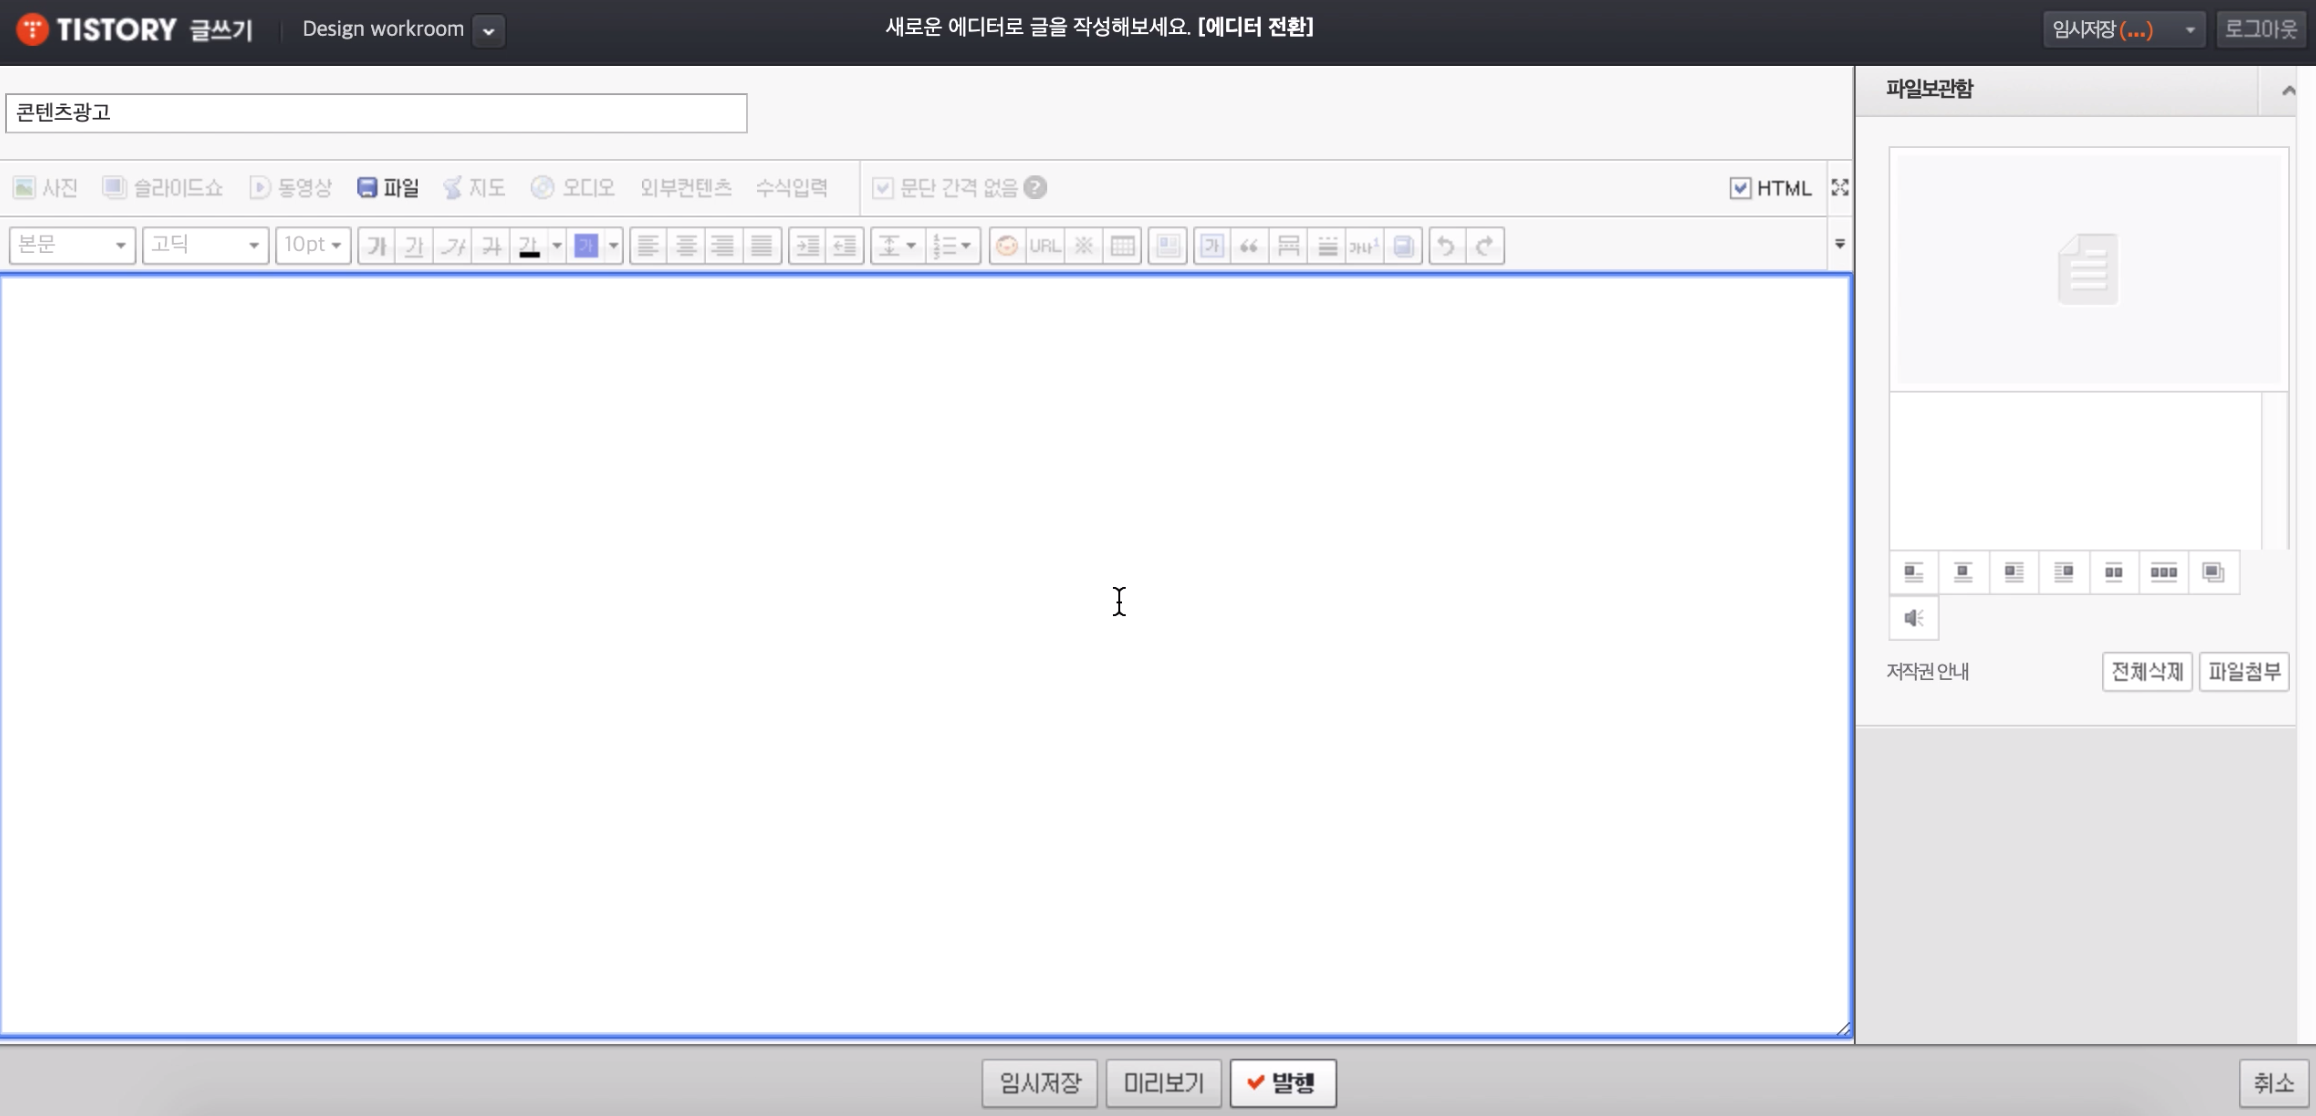The width and height of the screenshot is (2316, 1116).
Task: Click the URL link insert icon
Action: (x=1045, y=245)
